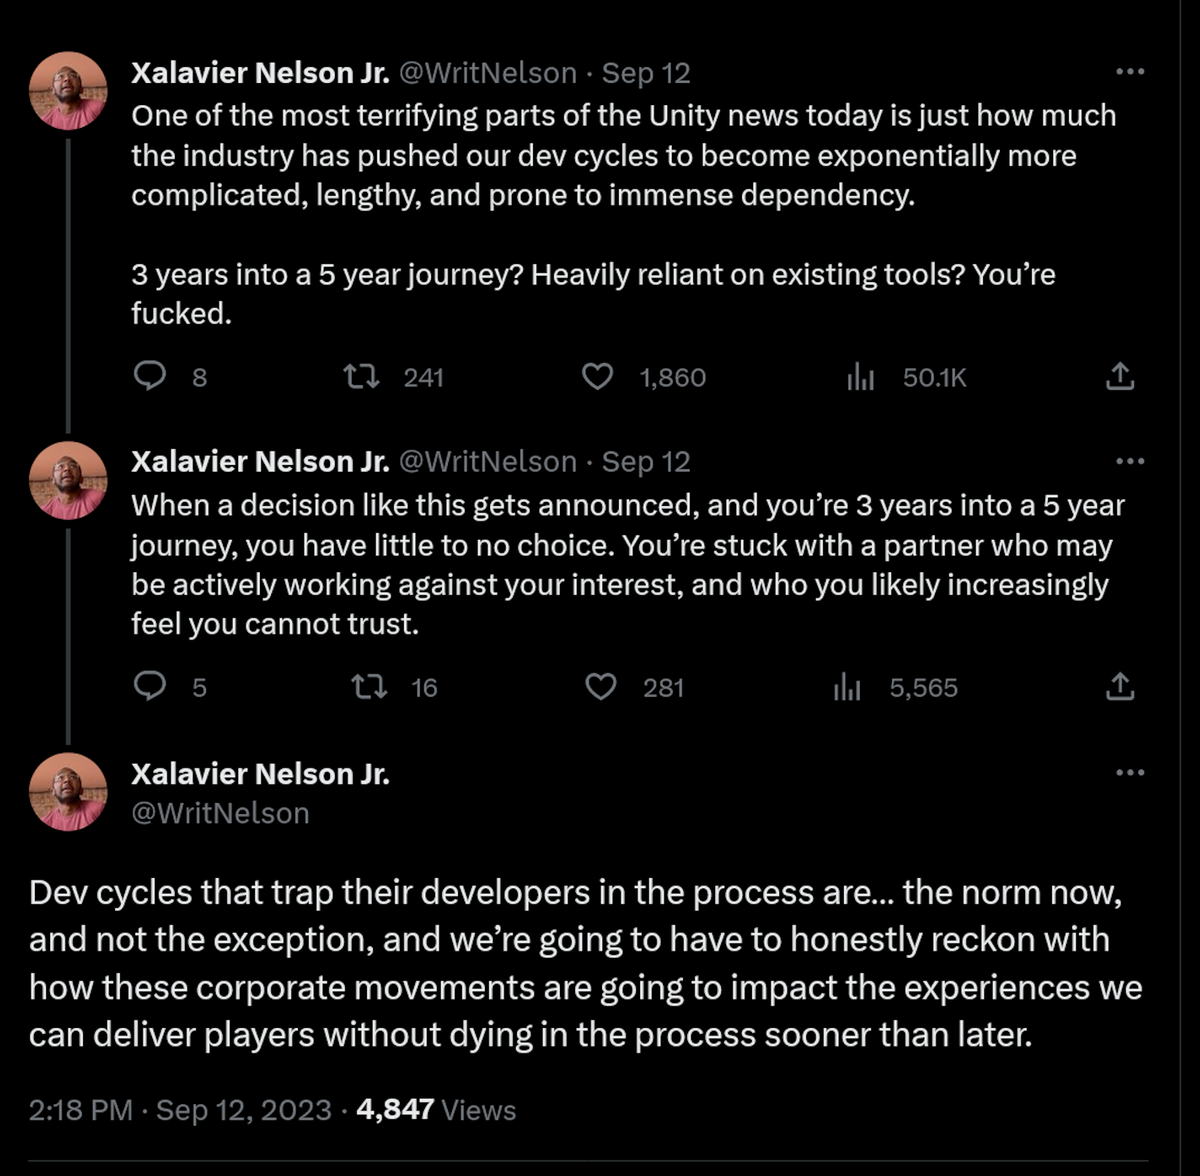Screen dimensions: 1200x1176
Task: Open the more options menu on the final tweet
Action: [x=1129, y=770]
